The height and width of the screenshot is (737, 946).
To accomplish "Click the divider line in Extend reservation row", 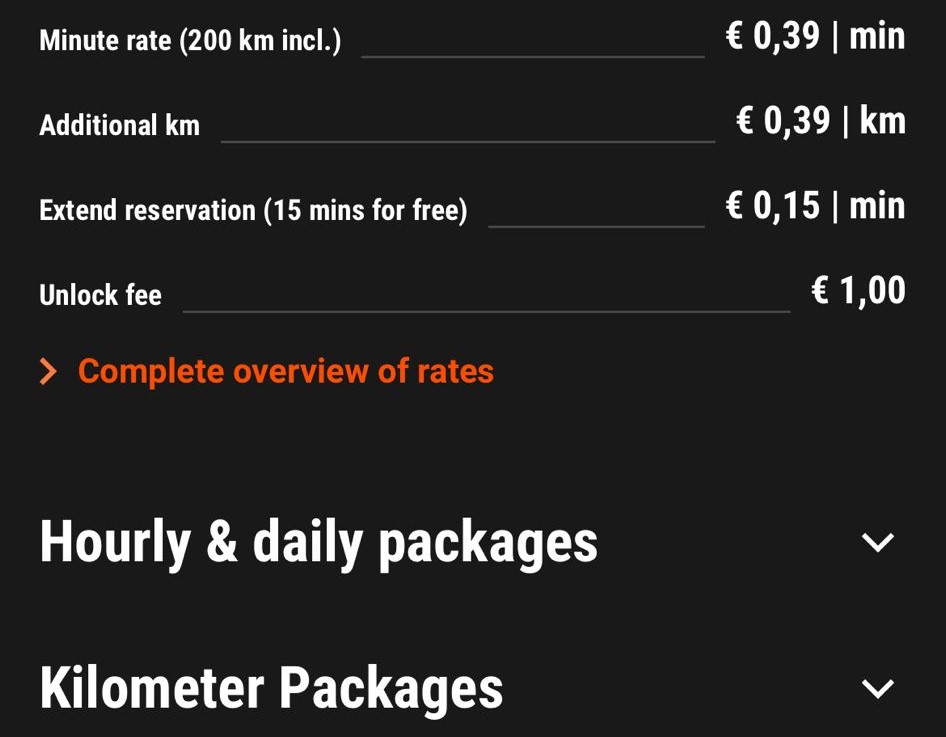I will (x=596, y=226).
